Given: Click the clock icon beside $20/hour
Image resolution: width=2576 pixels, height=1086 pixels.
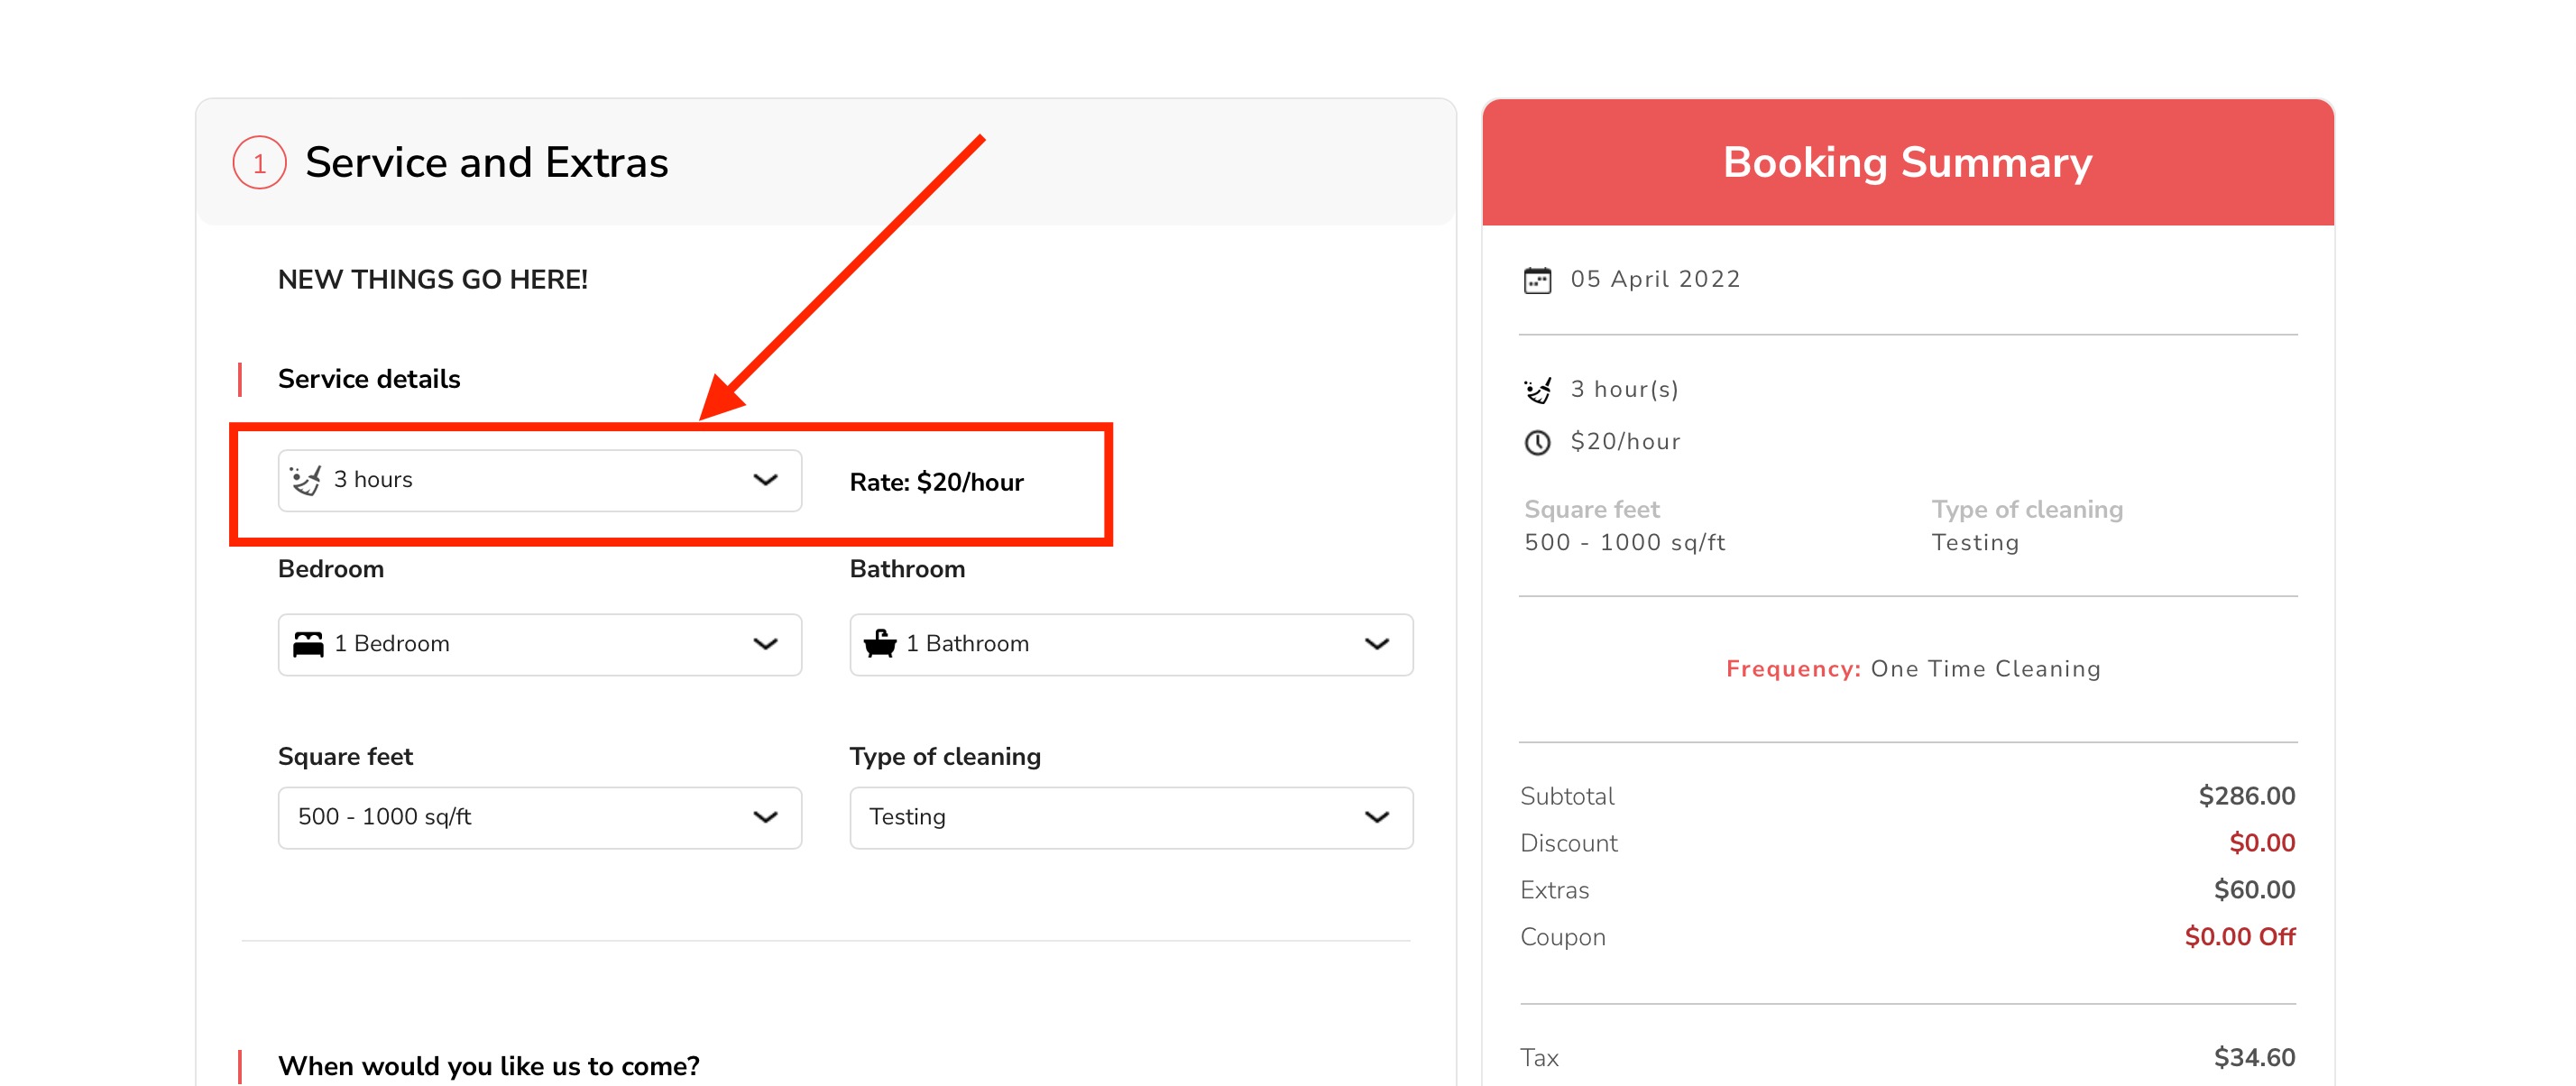Looking at the screenshot, I should [1537, 442].
